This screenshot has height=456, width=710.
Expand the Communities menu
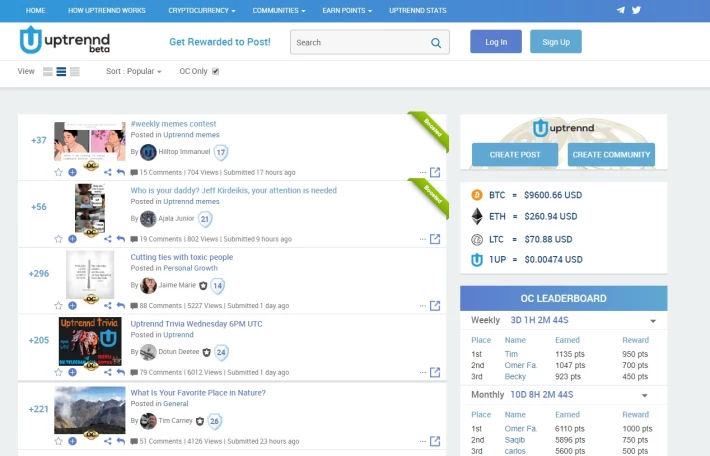[279, 10]
